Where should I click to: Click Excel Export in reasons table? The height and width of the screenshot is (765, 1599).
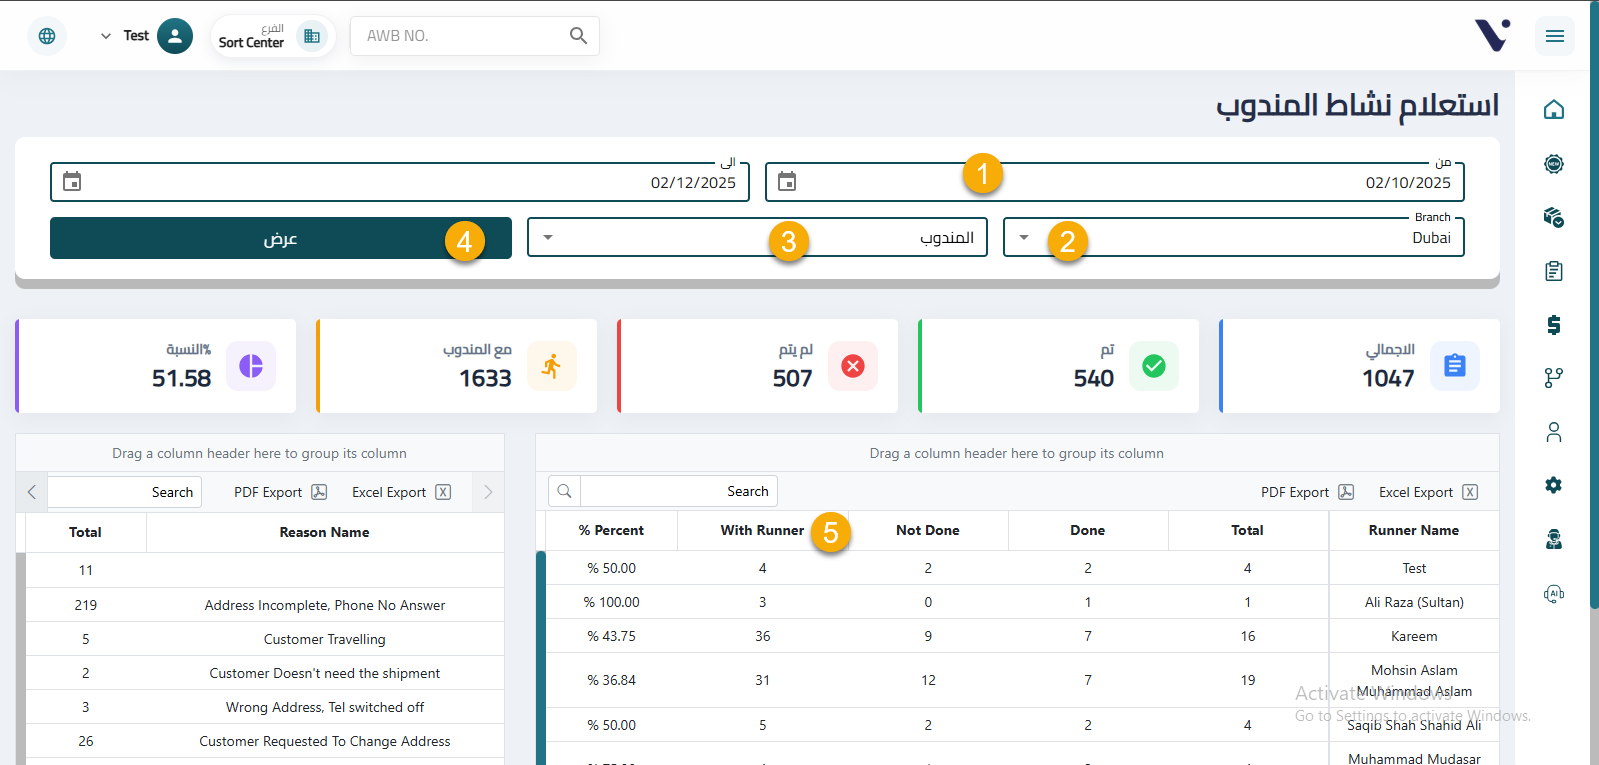pos(401,492)
